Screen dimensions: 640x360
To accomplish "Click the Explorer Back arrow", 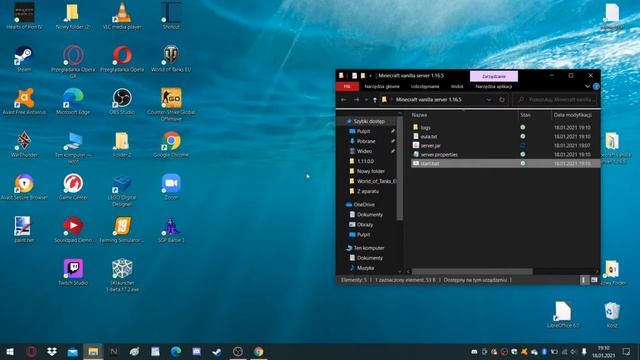I will 344,100.
